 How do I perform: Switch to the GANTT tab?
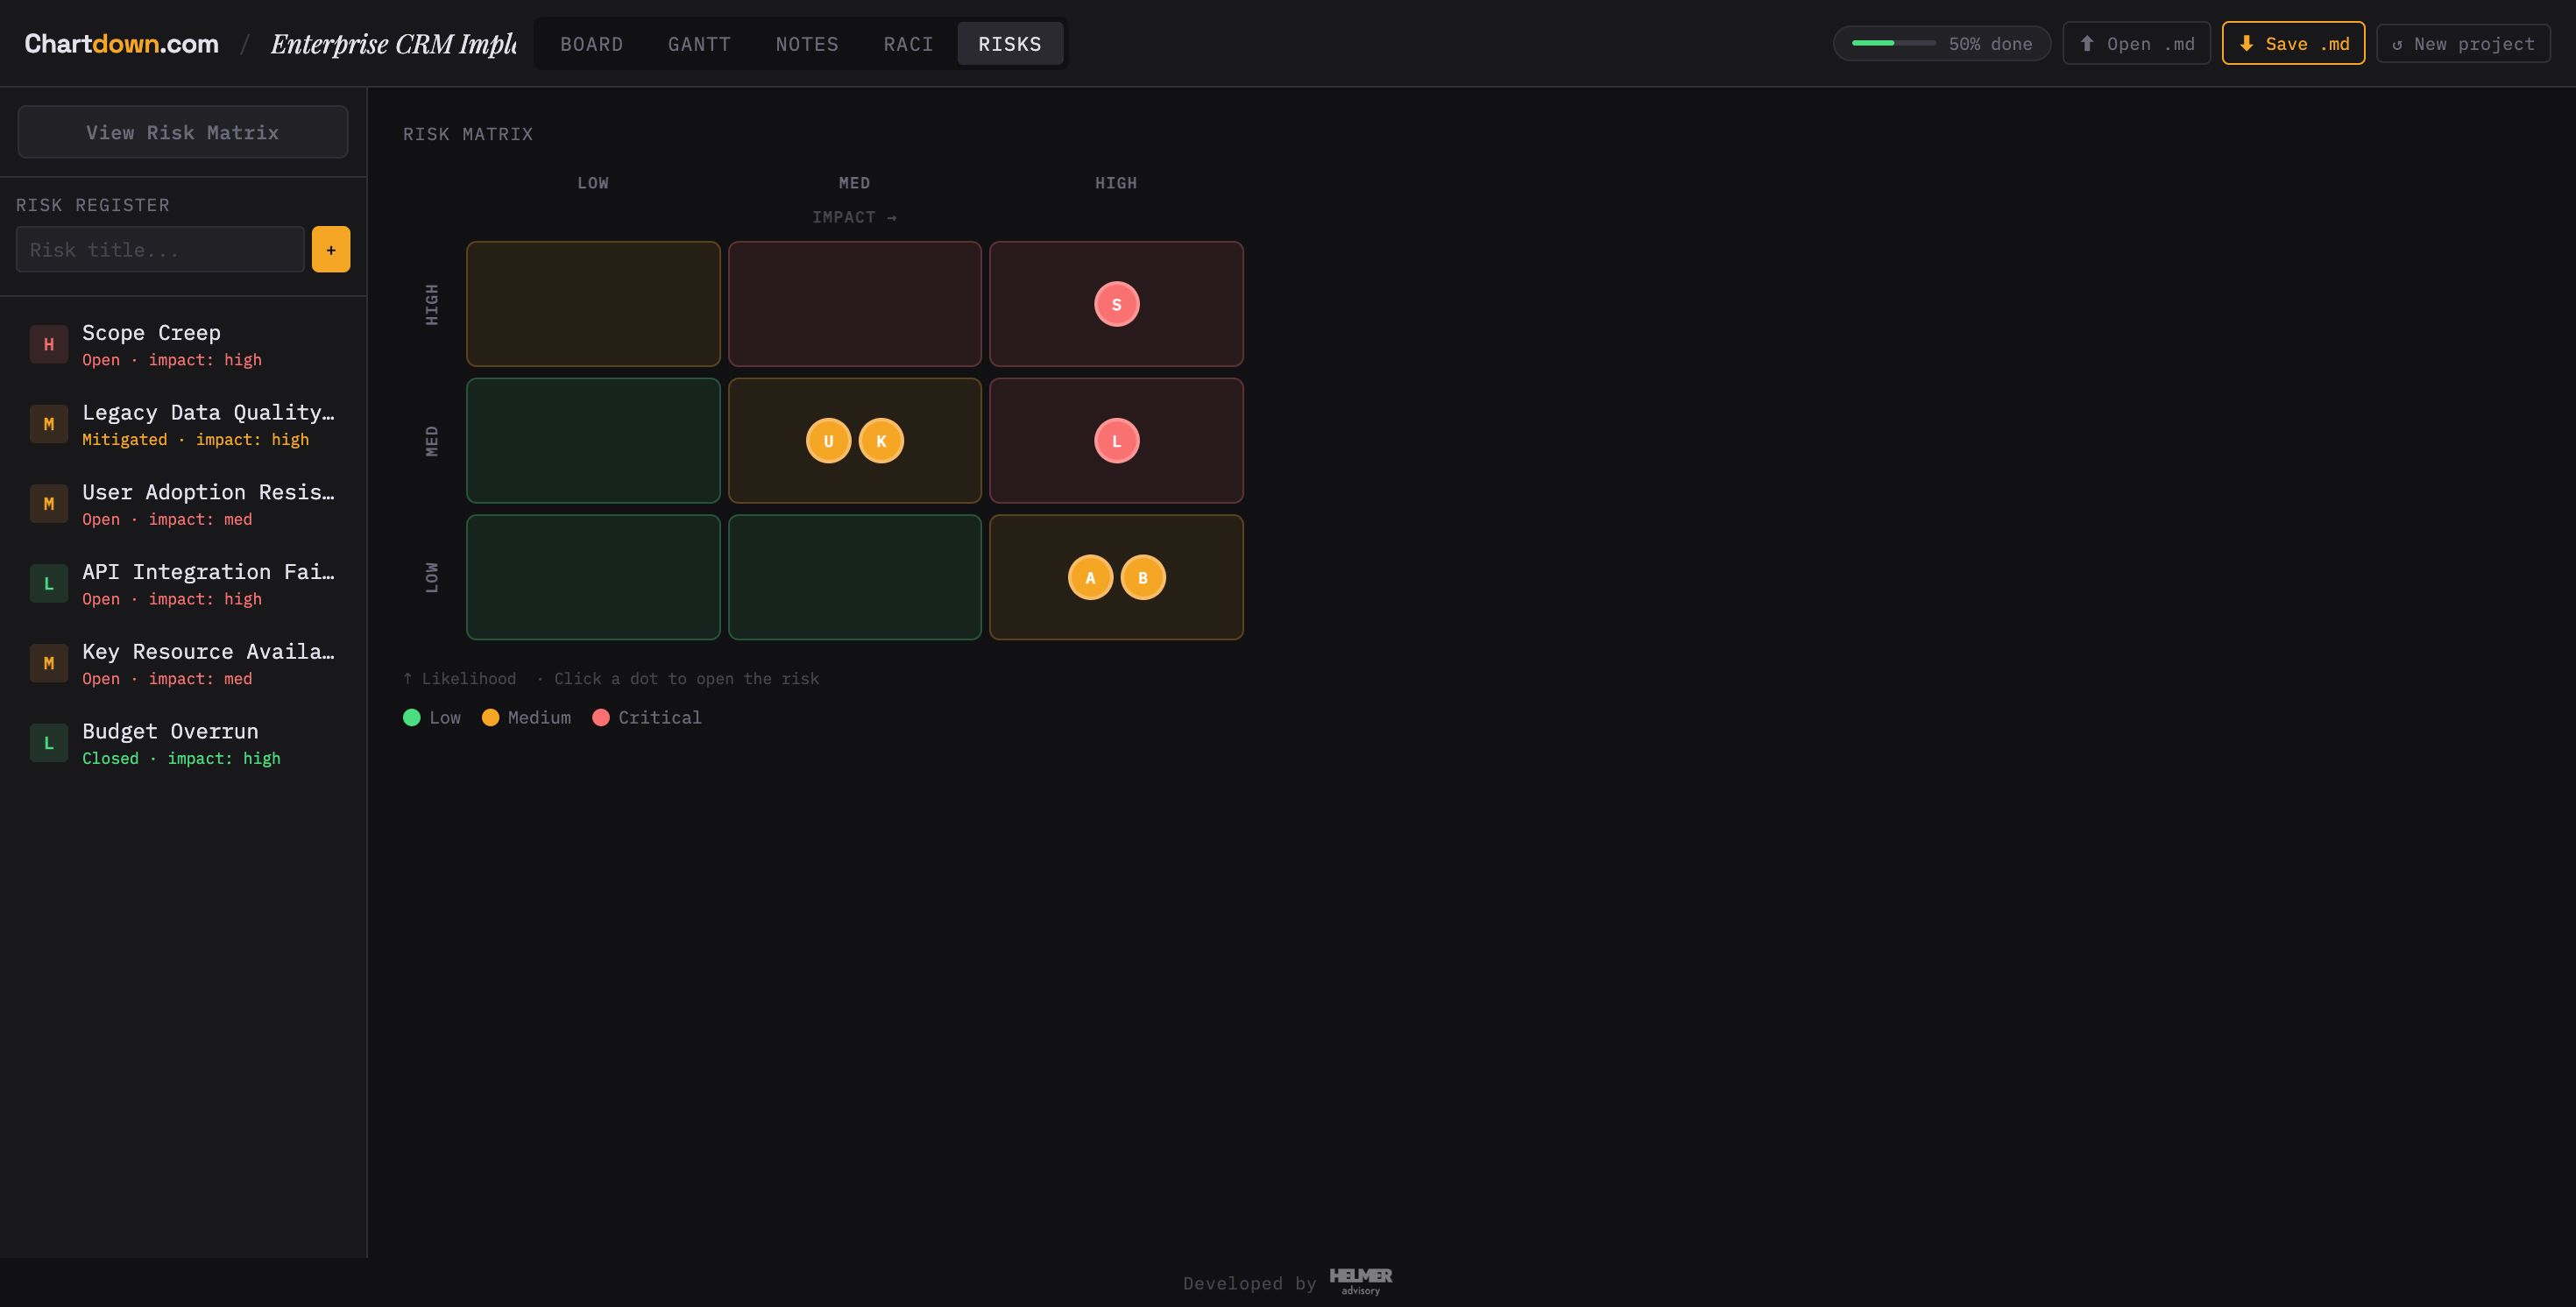(699, 43)
